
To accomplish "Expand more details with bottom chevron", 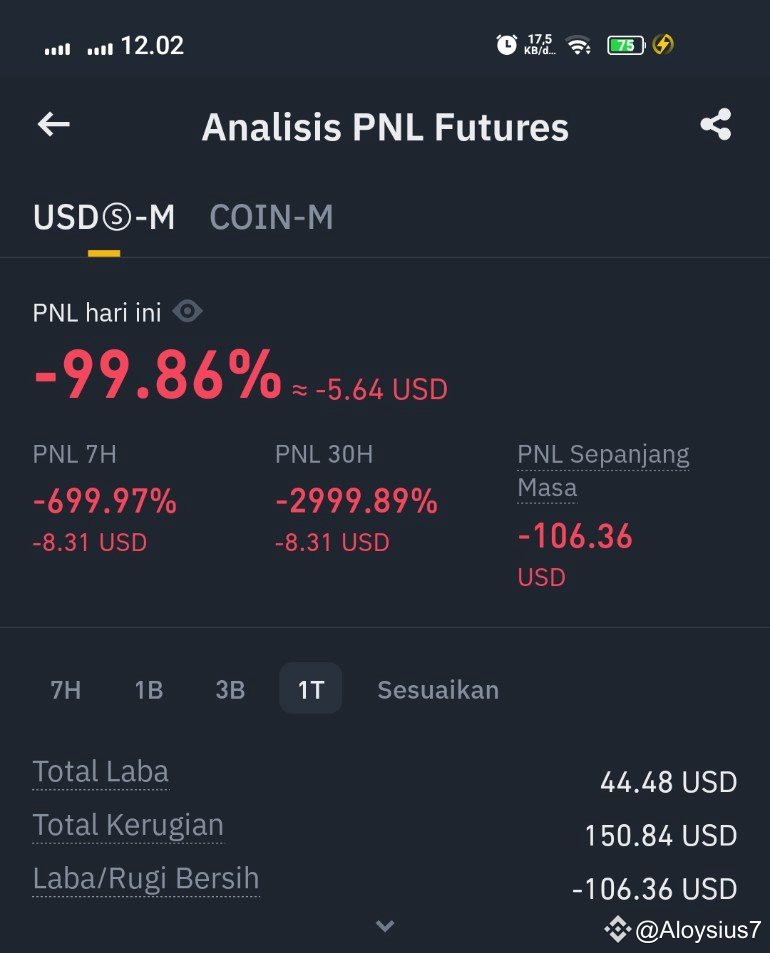I will [x=385, y=926].
